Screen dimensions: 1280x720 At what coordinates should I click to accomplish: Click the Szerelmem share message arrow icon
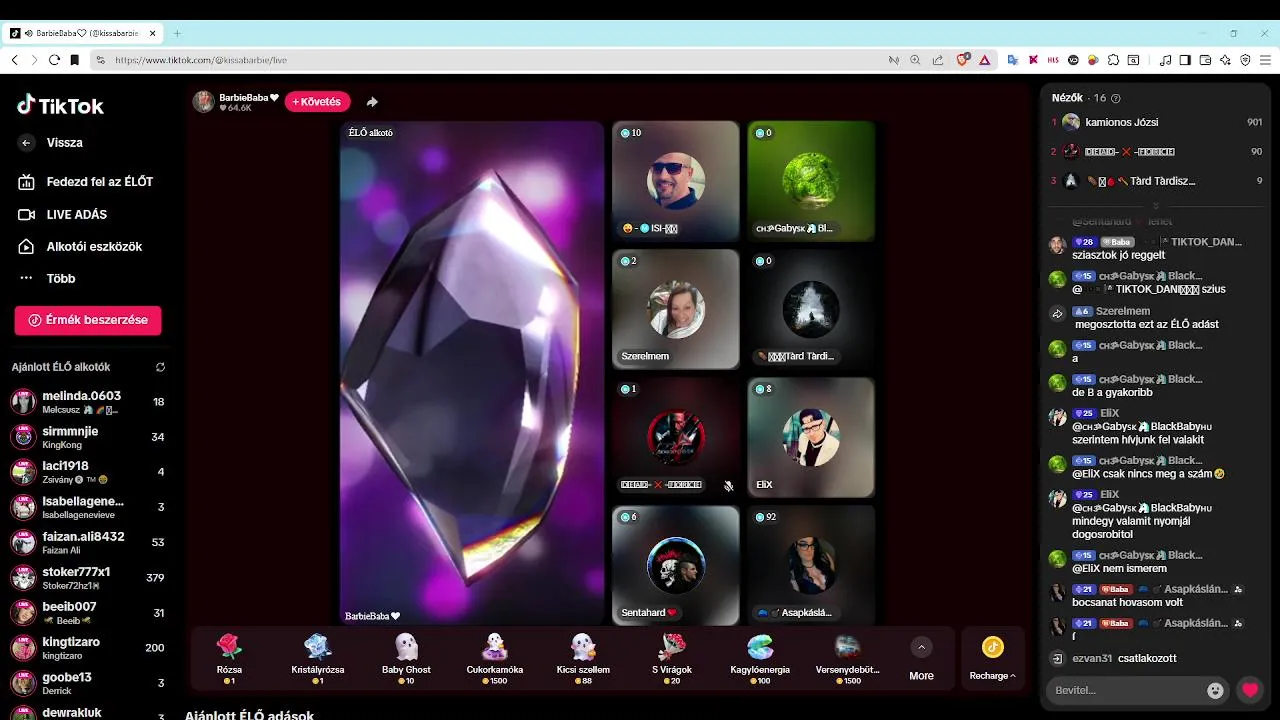pos(1058,313)
